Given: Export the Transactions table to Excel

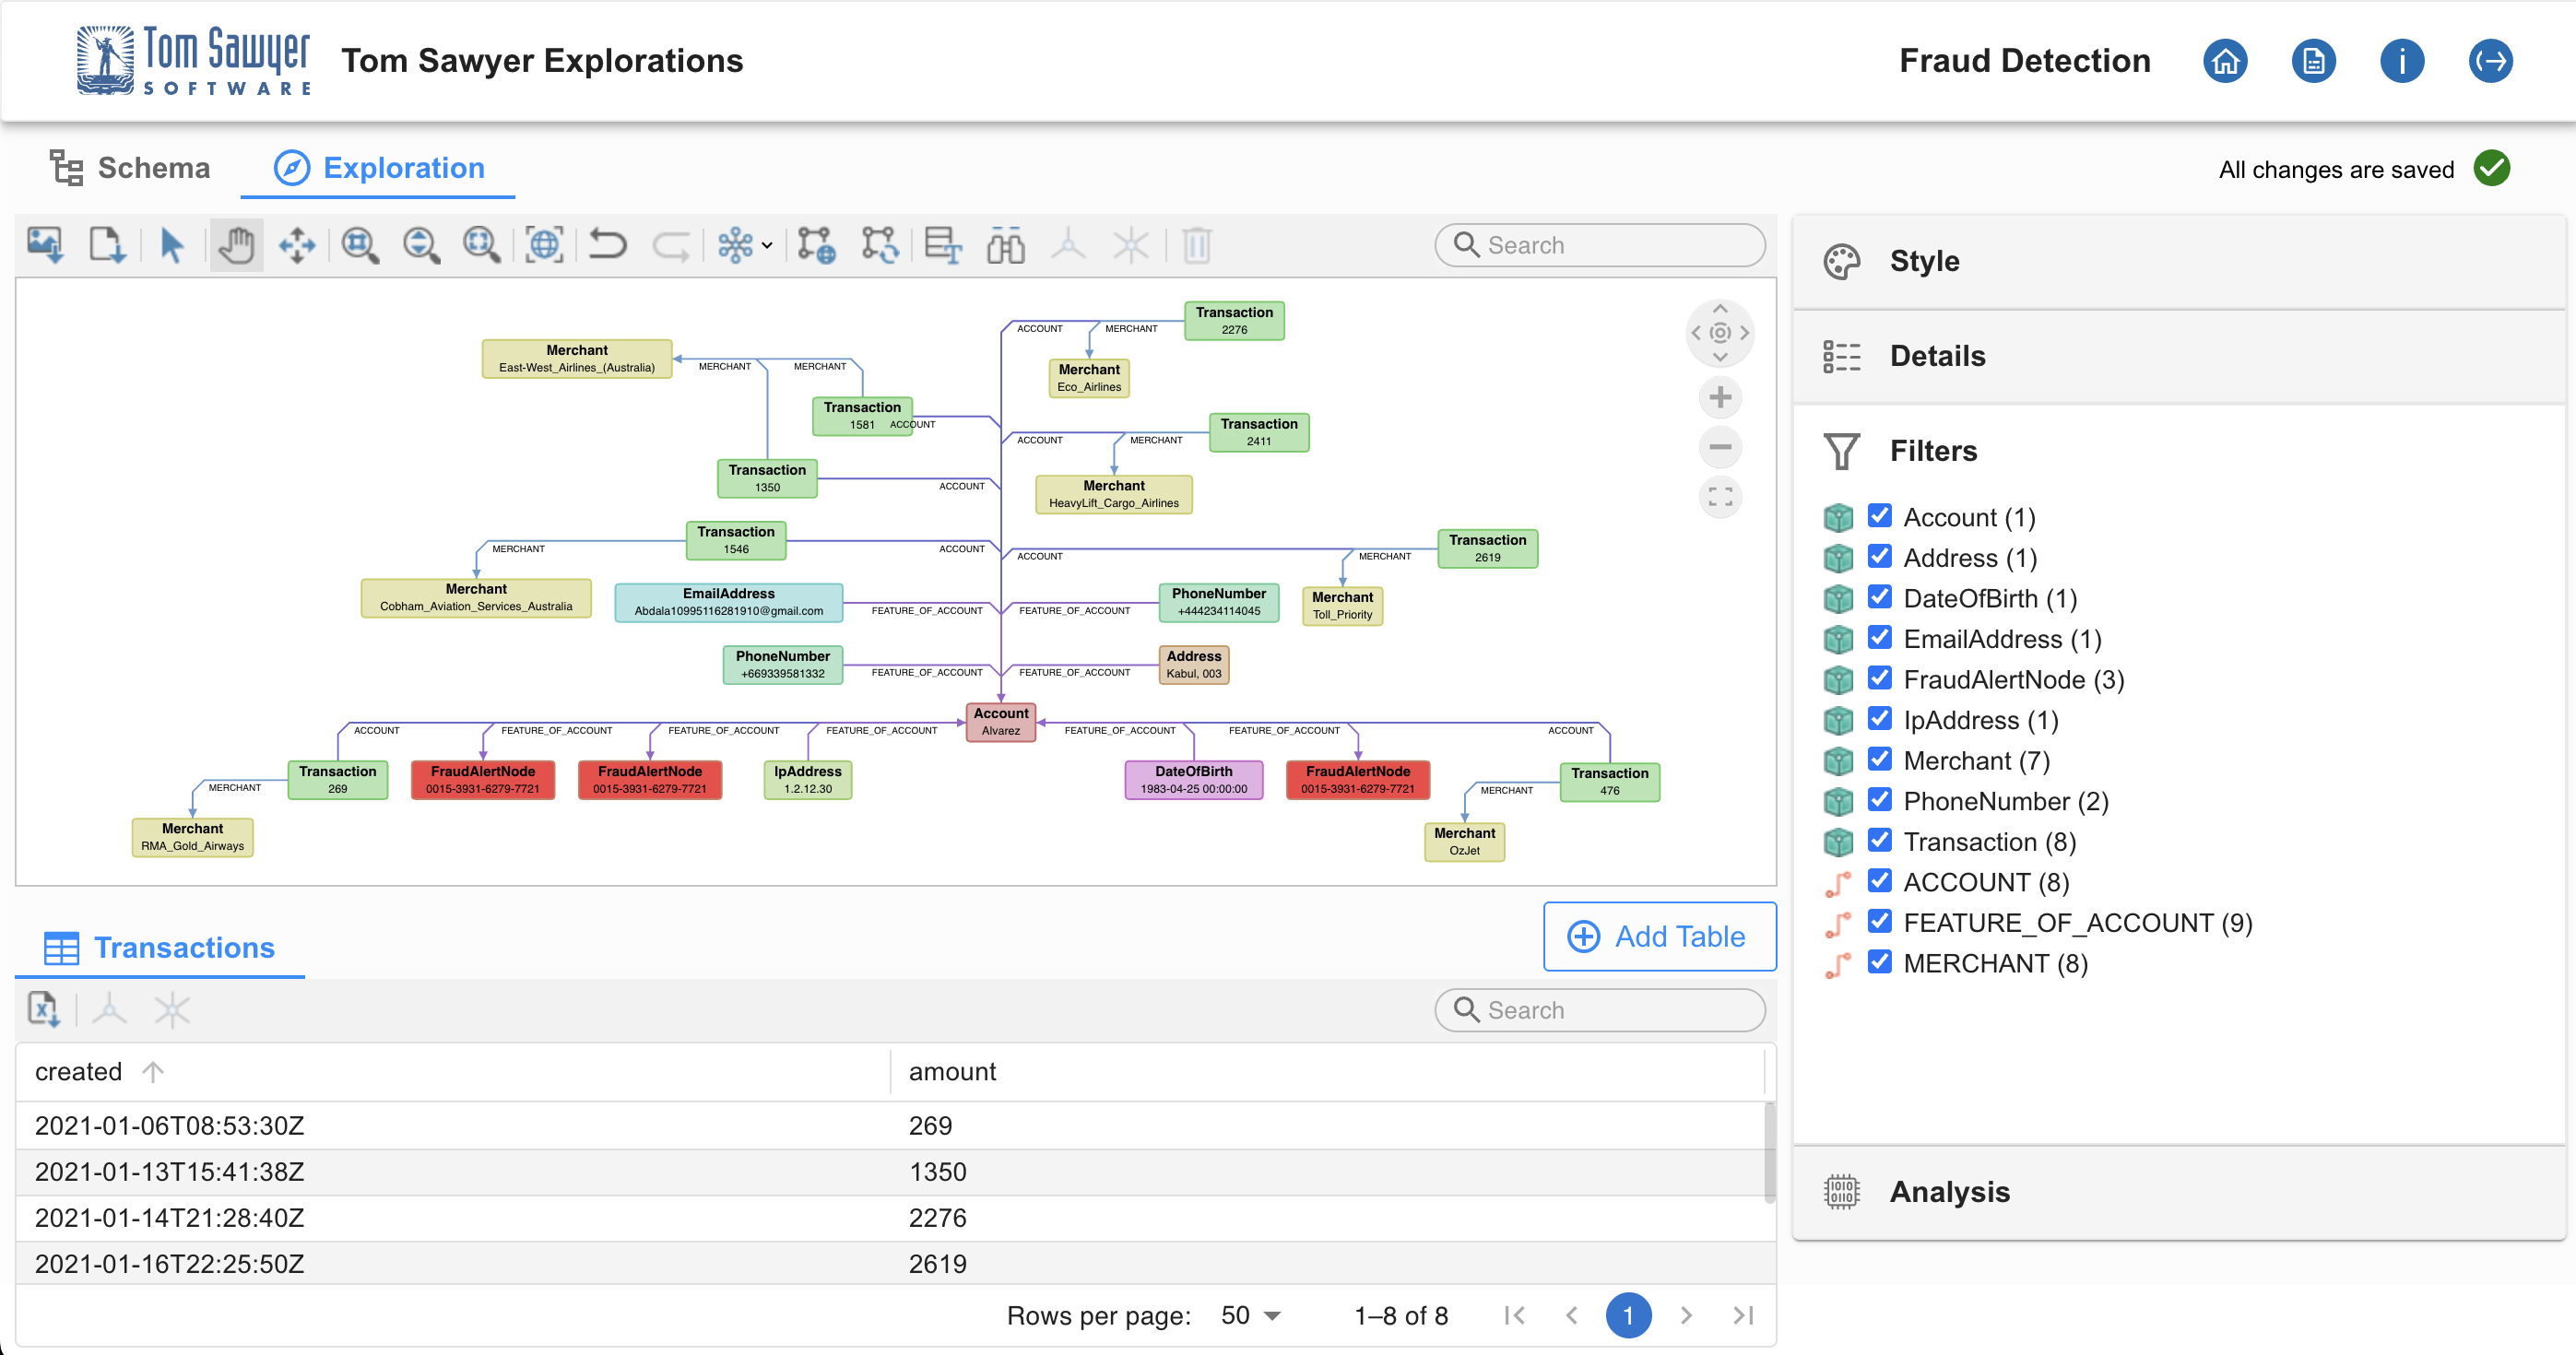Looking at the screenshot, I should tap(42, 1010).
